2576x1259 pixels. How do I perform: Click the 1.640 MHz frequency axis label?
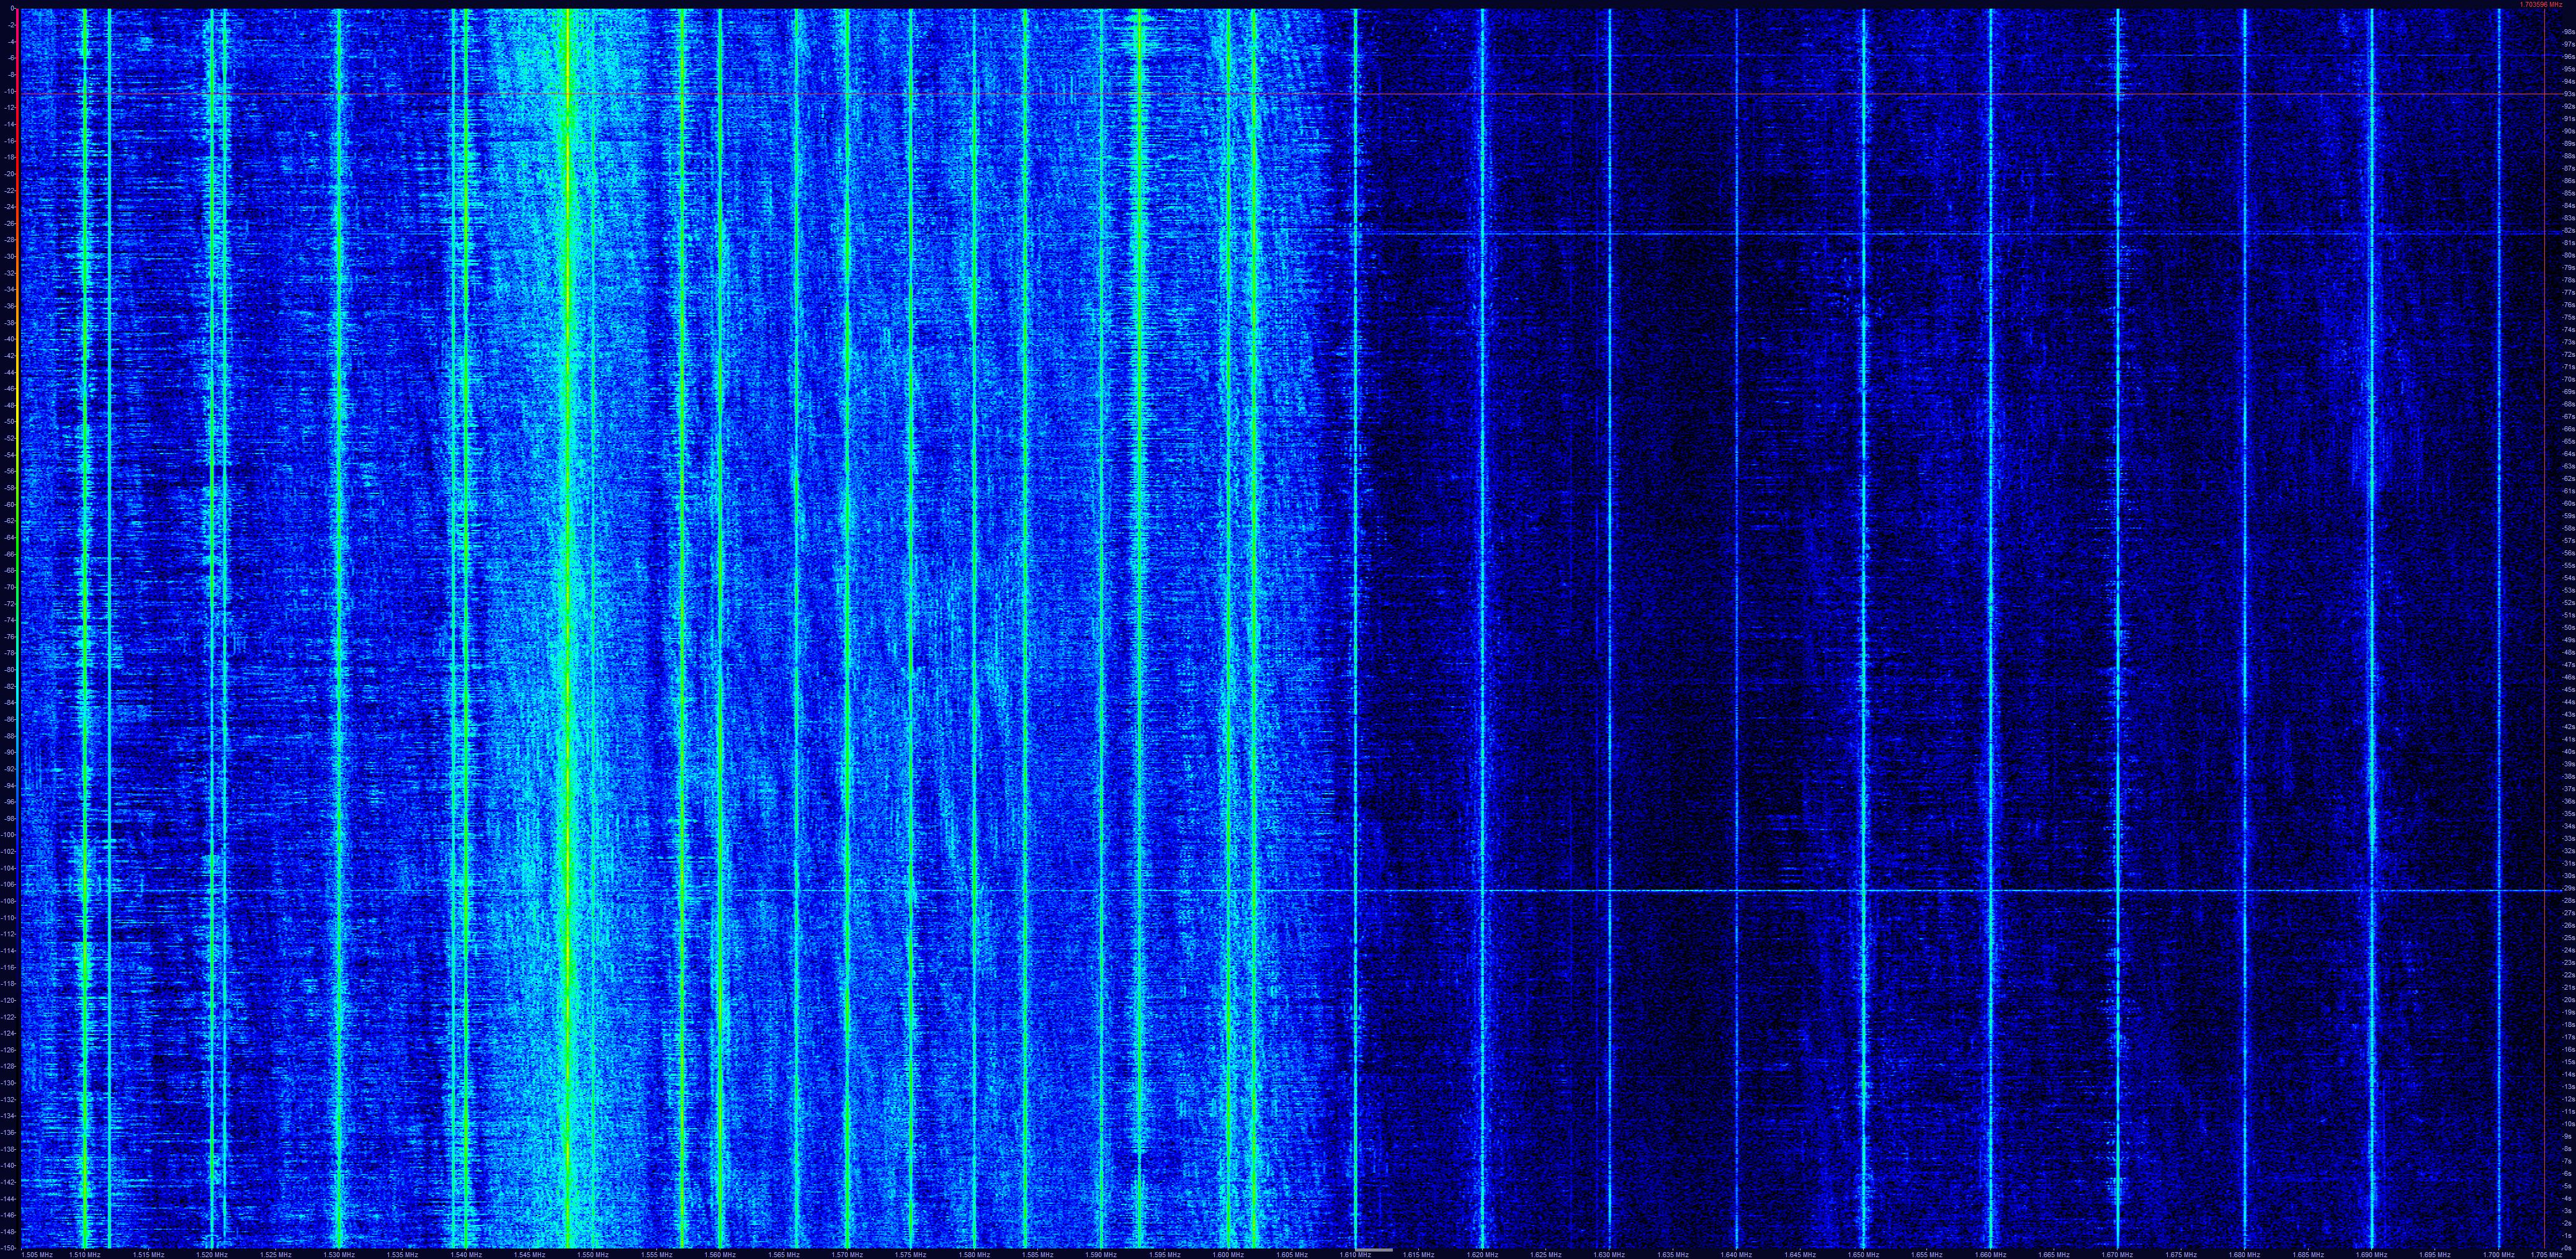click(x=1736, y=1254)
